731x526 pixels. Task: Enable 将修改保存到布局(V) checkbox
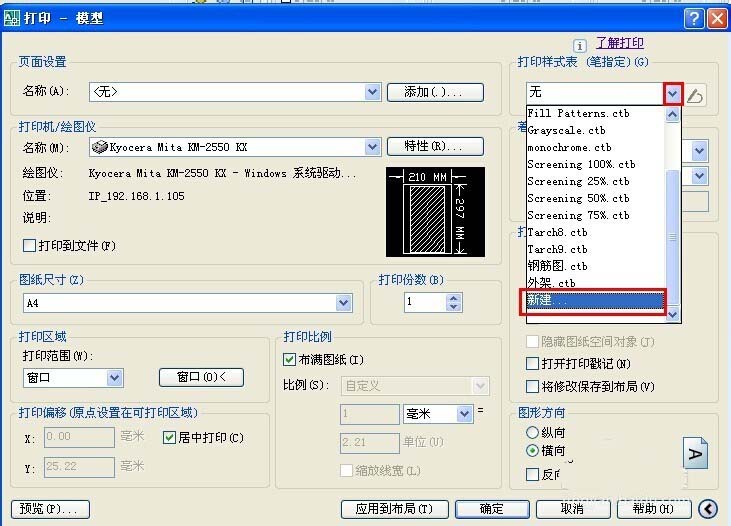532,386
